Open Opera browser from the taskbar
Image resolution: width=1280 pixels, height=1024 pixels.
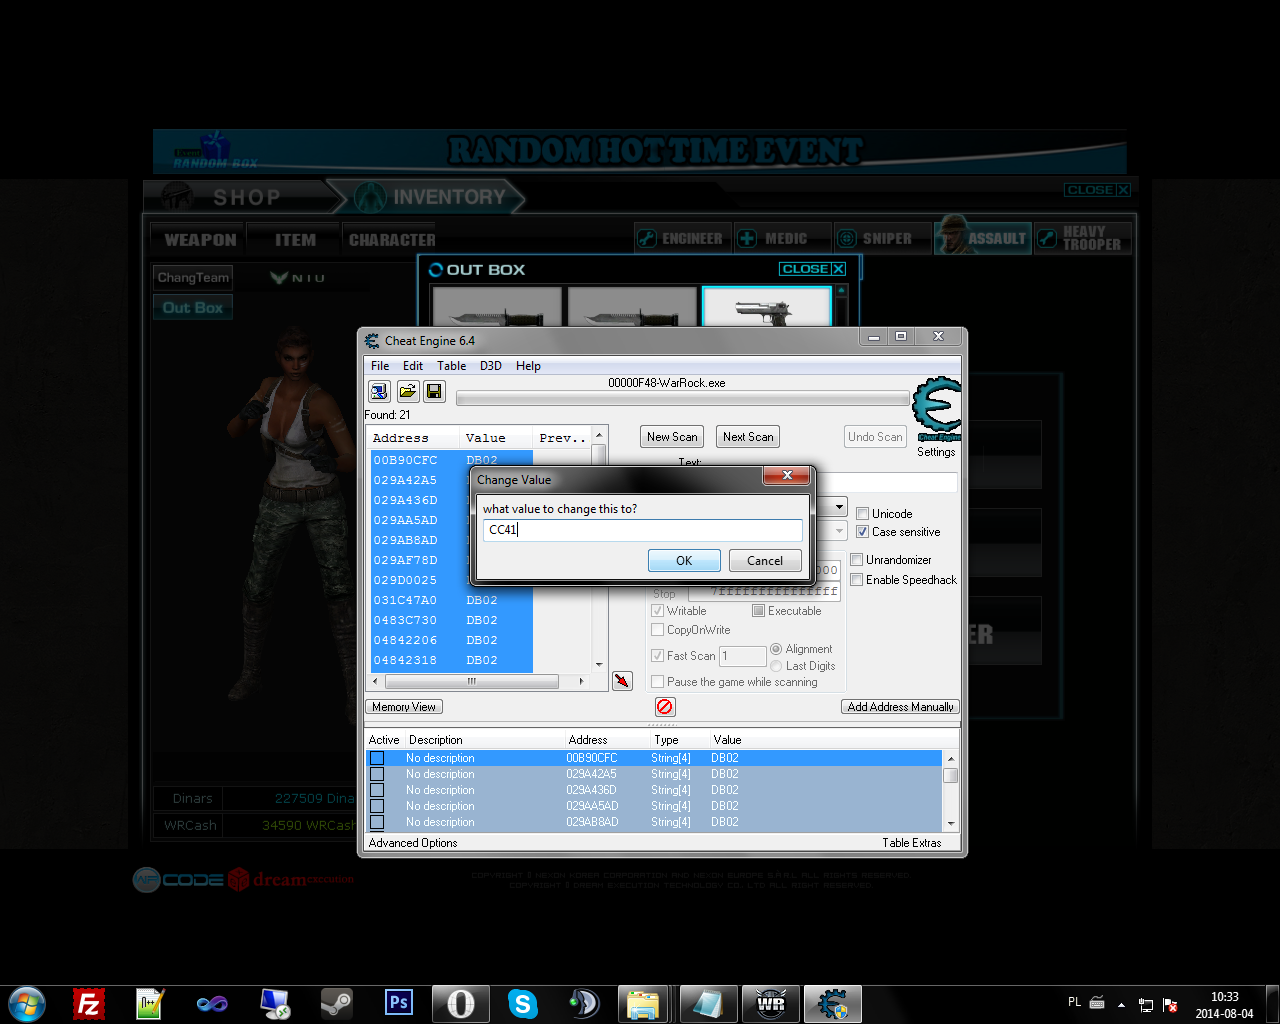pos(460,1003)
